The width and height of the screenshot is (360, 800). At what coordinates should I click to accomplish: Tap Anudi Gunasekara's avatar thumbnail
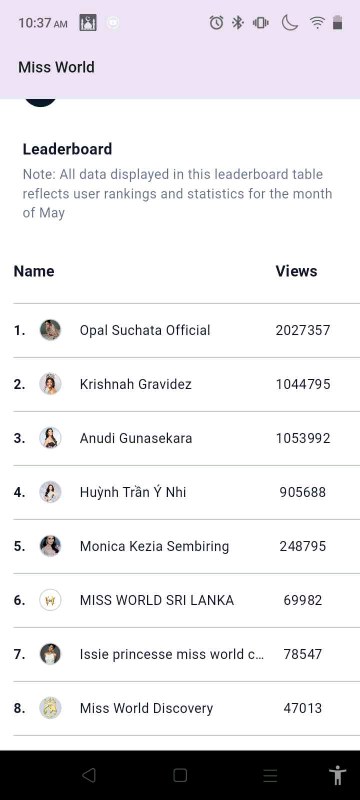50,438
